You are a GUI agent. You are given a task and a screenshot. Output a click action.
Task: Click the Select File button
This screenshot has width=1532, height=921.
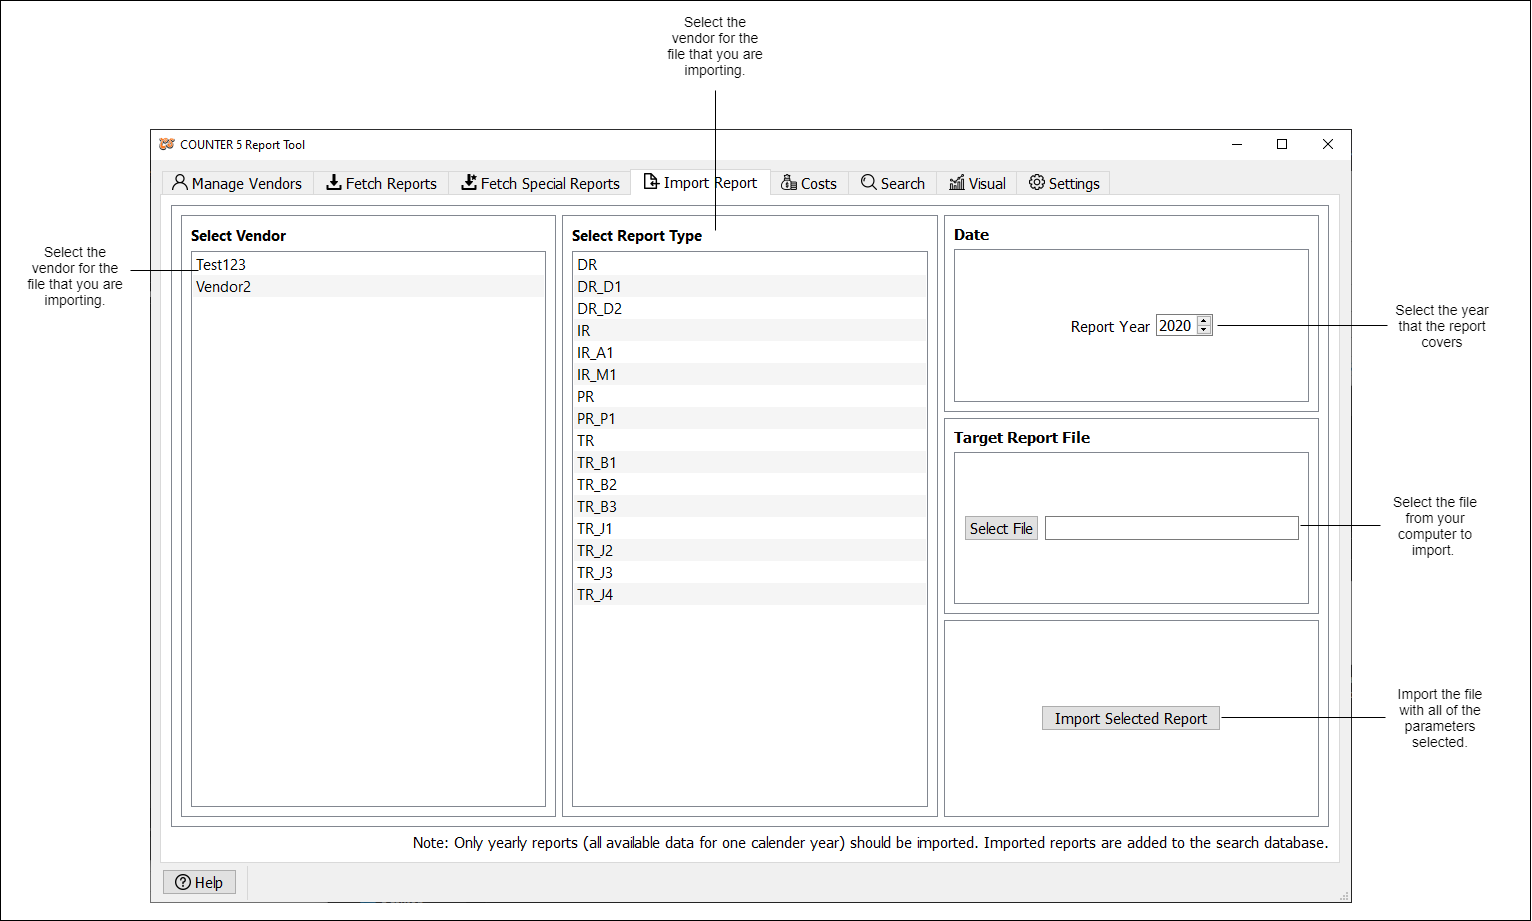point(1001,527)
